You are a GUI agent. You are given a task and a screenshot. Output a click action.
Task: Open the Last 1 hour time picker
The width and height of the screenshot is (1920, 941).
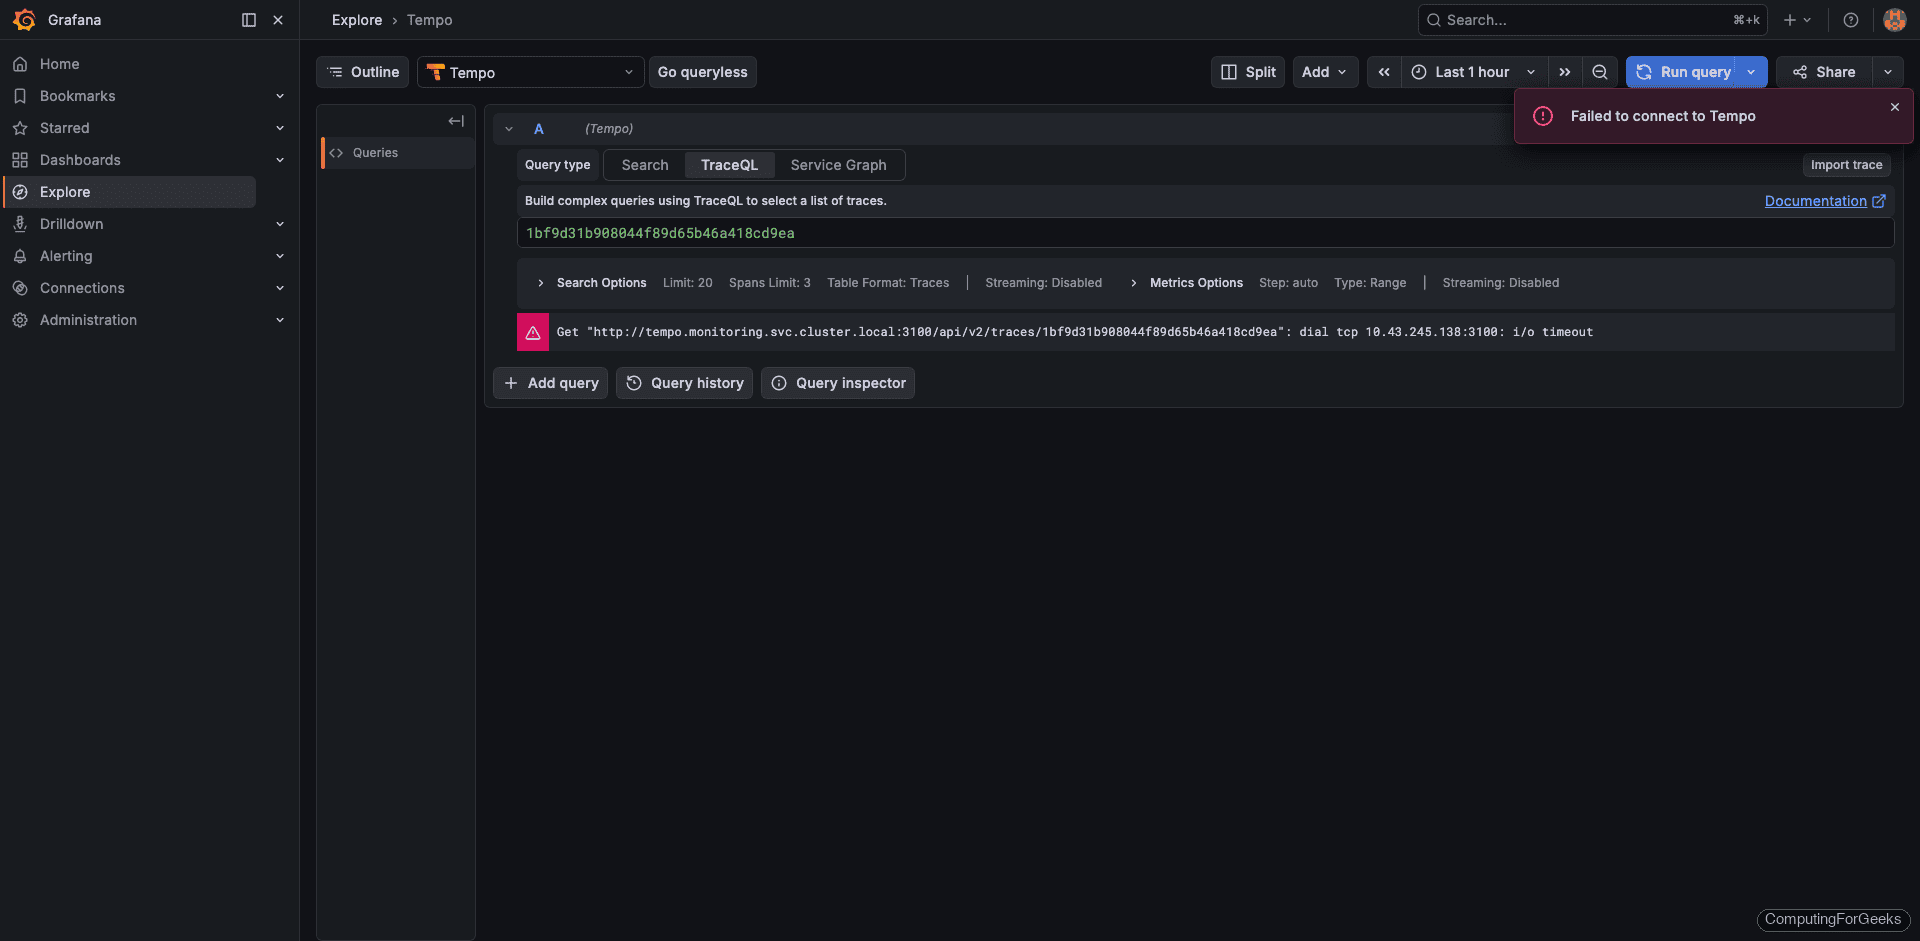click(1472, 72)
